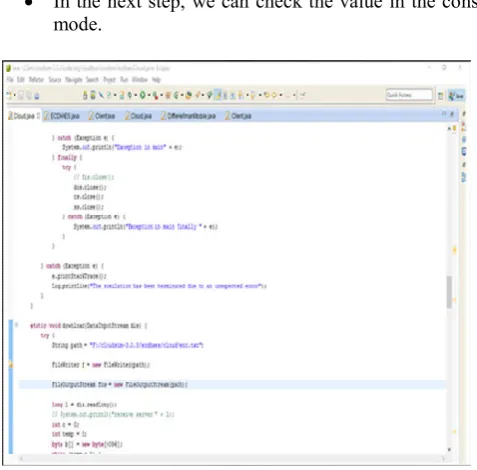Minimize the editor area
The width and height of the screenshot is (477, 470).
pyautogui.click(x=444, y=114)
